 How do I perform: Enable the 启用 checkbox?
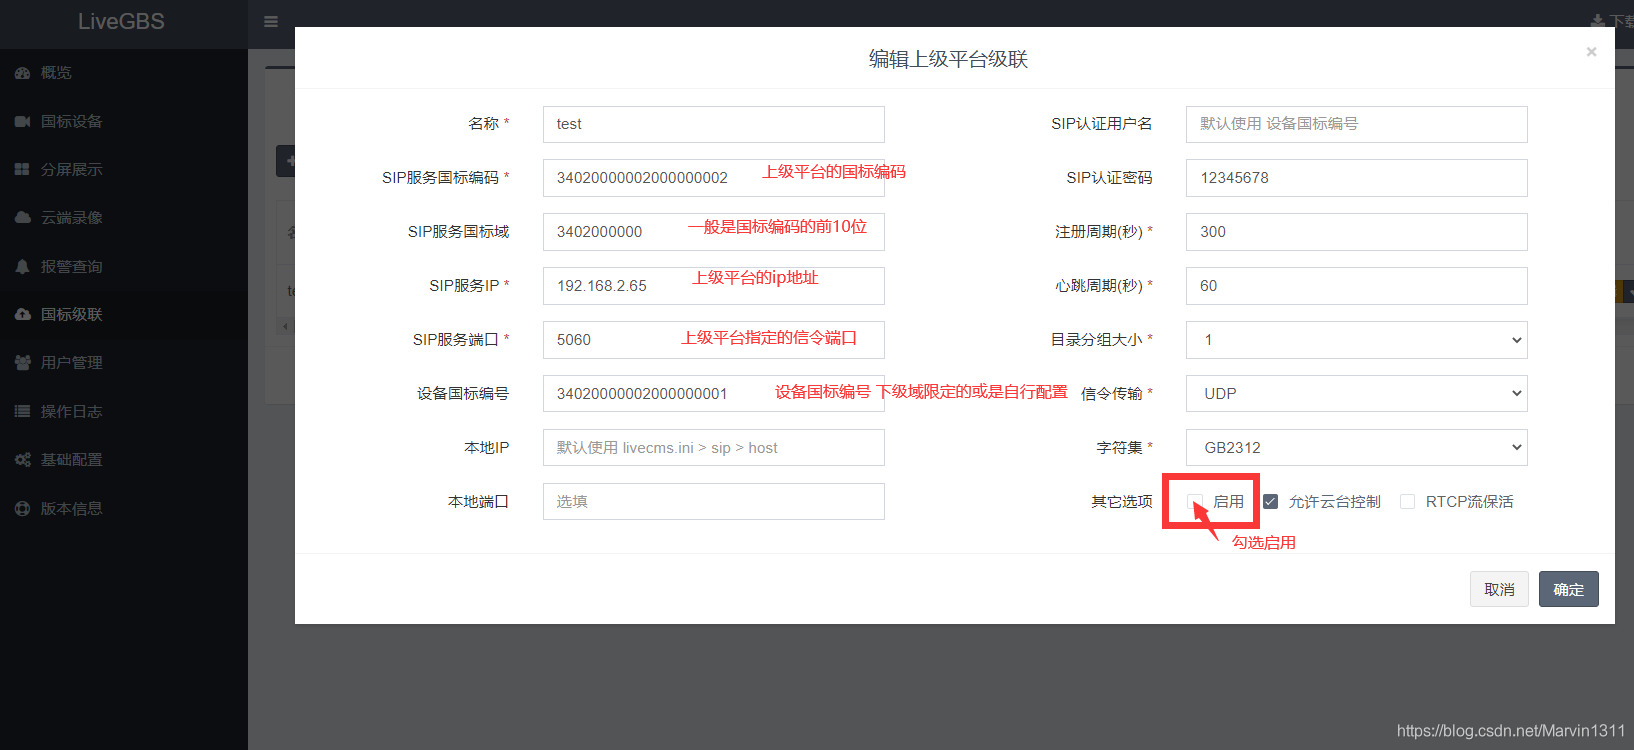1195,501
